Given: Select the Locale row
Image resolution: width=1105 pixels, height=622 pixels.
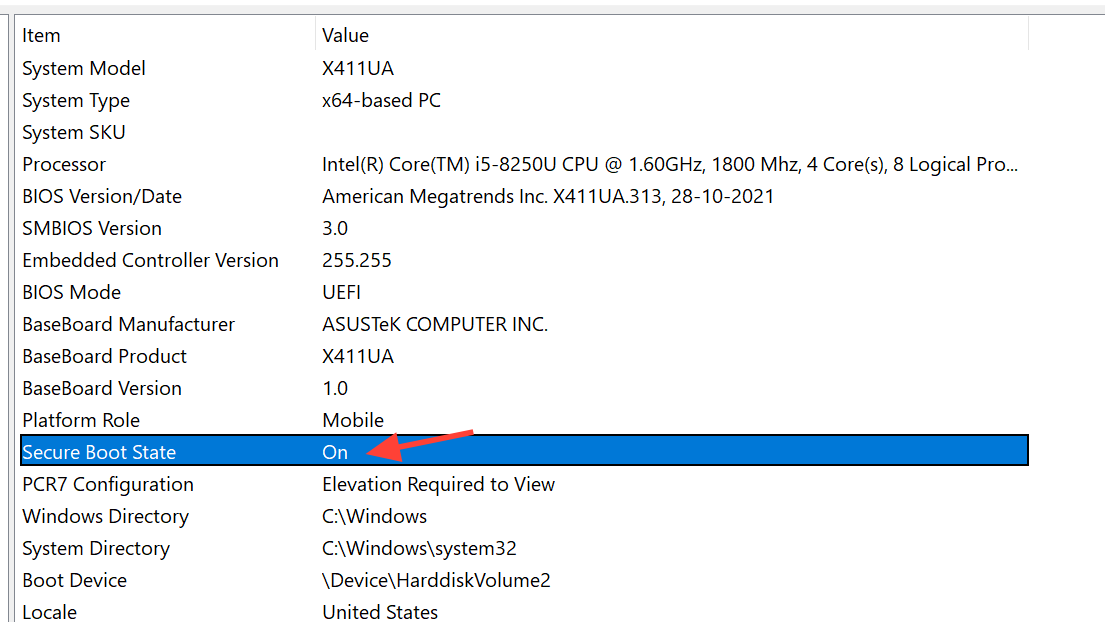Looking at the screenshot, I should (x=50, y=611).
